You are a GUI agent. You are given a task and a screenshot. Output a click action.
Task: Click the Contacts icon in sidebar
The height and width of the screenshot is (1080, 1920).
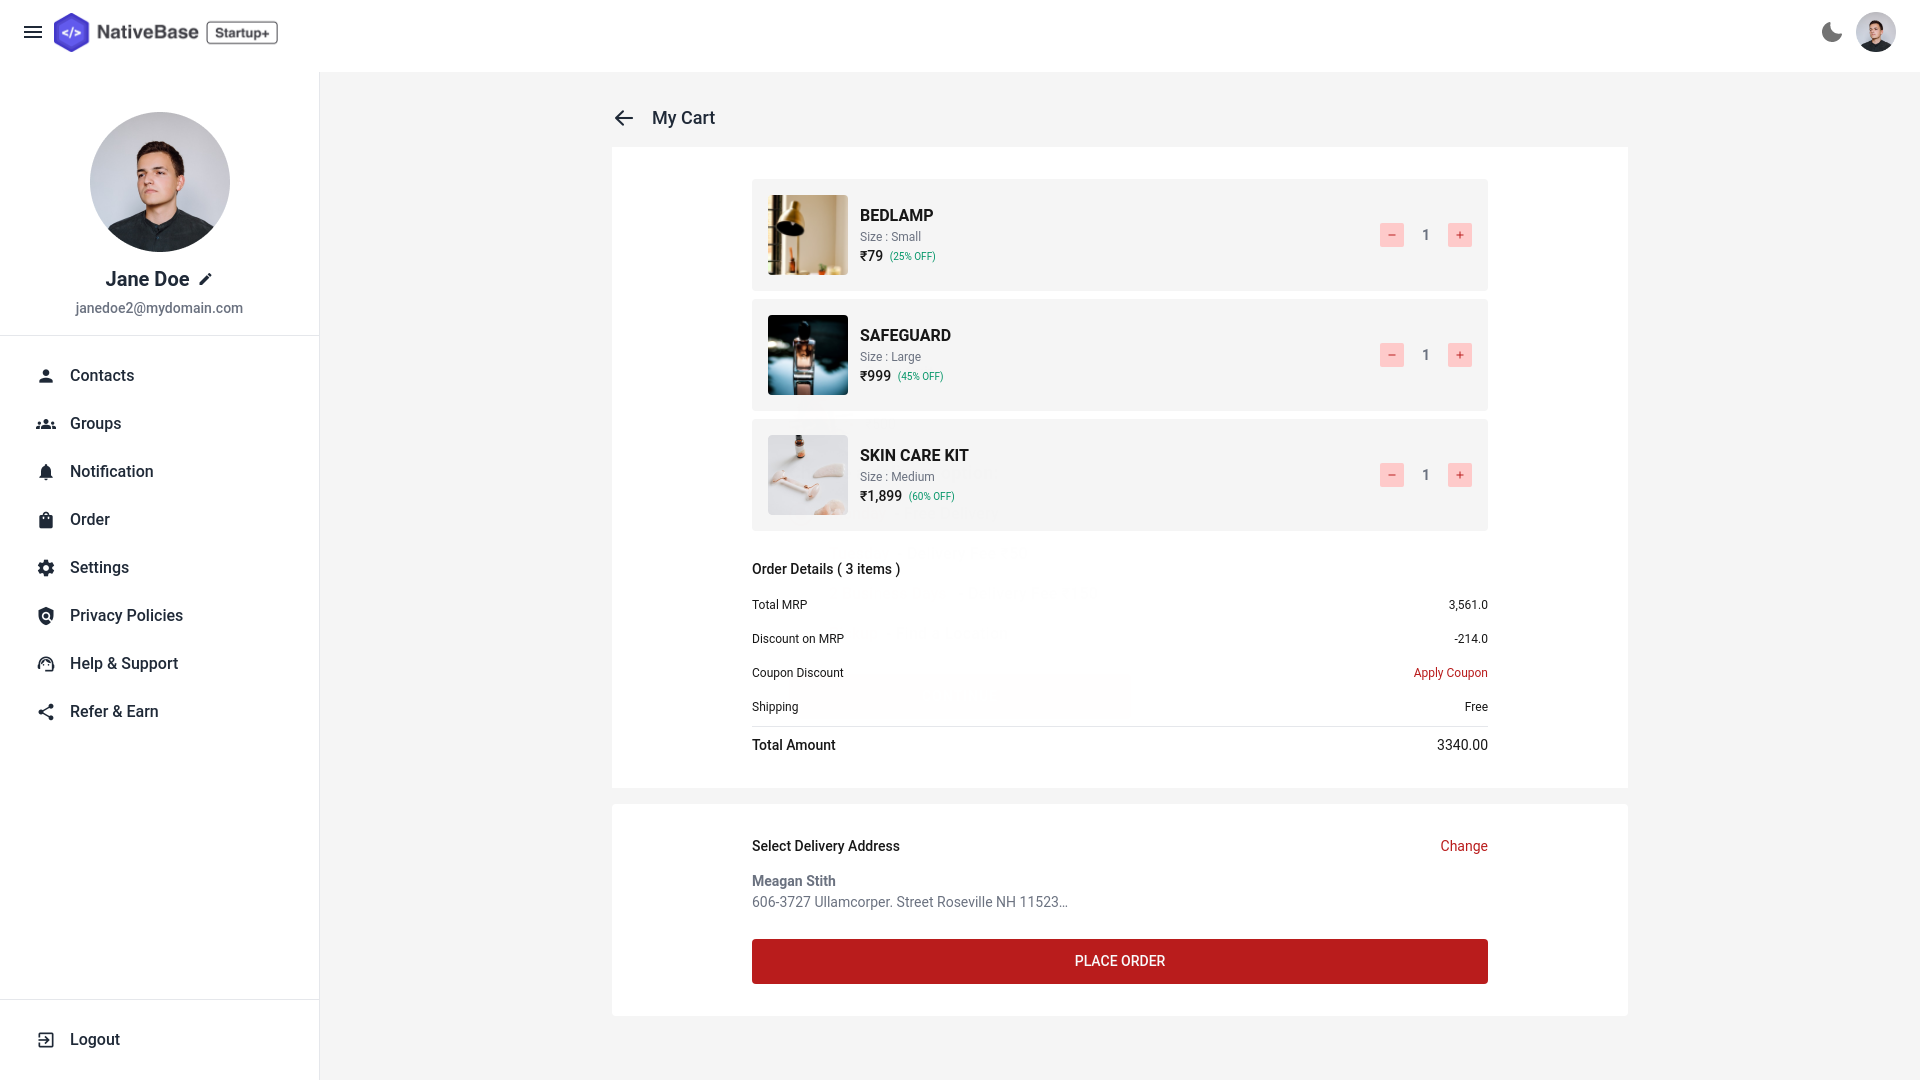(46, 376)
